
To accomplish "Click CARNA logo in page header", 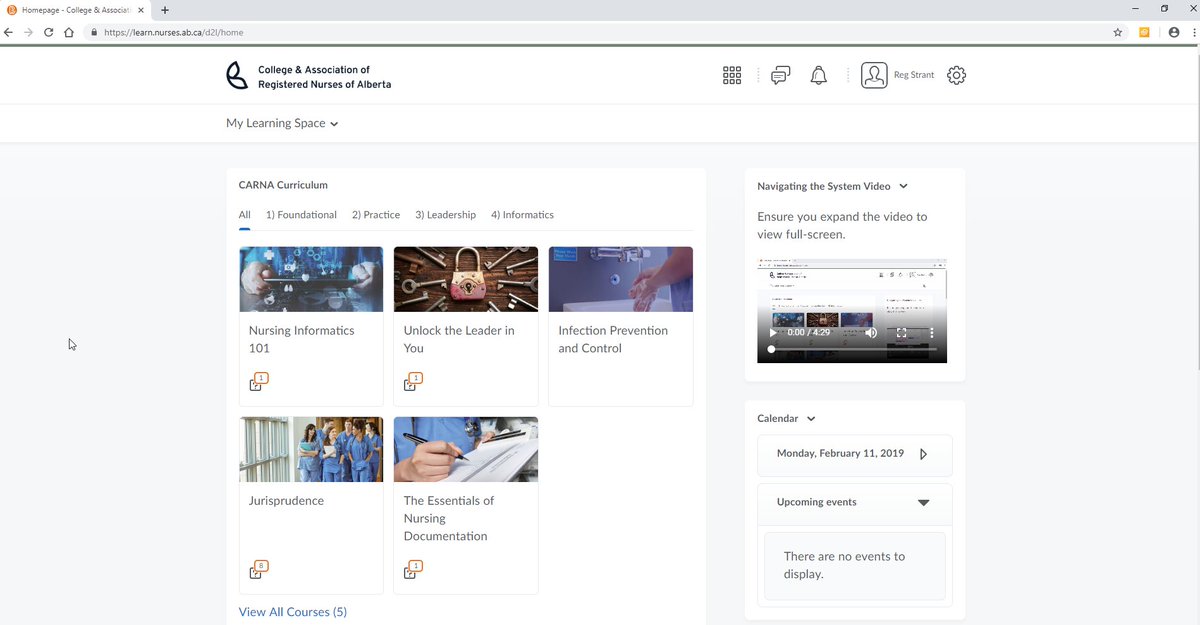I will pos(309,77).
